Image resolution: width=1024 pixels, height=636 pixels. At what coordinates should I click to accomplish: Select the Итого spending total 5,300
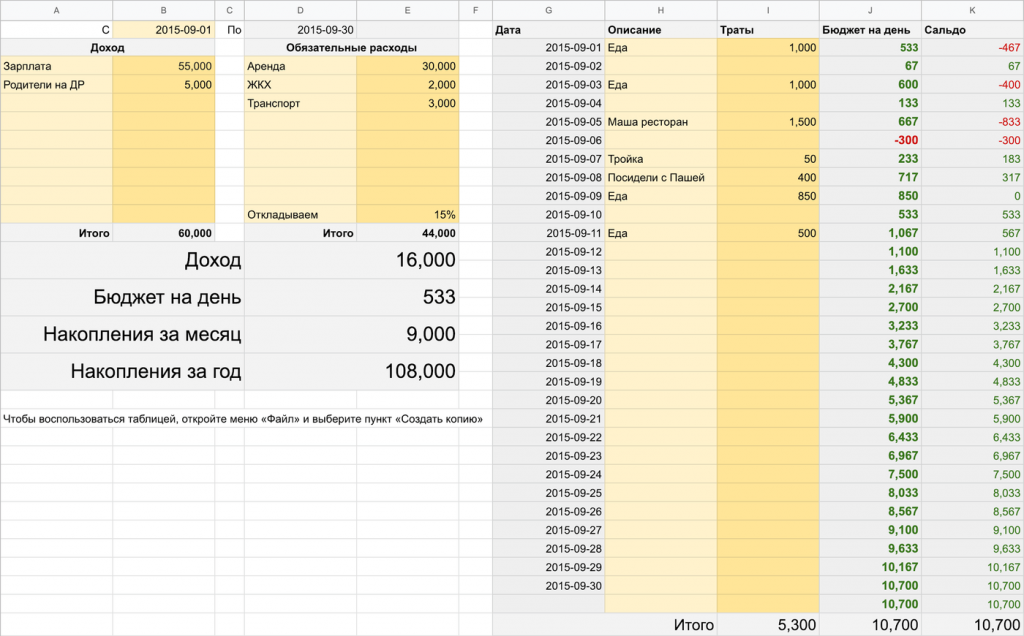point(767,625)
